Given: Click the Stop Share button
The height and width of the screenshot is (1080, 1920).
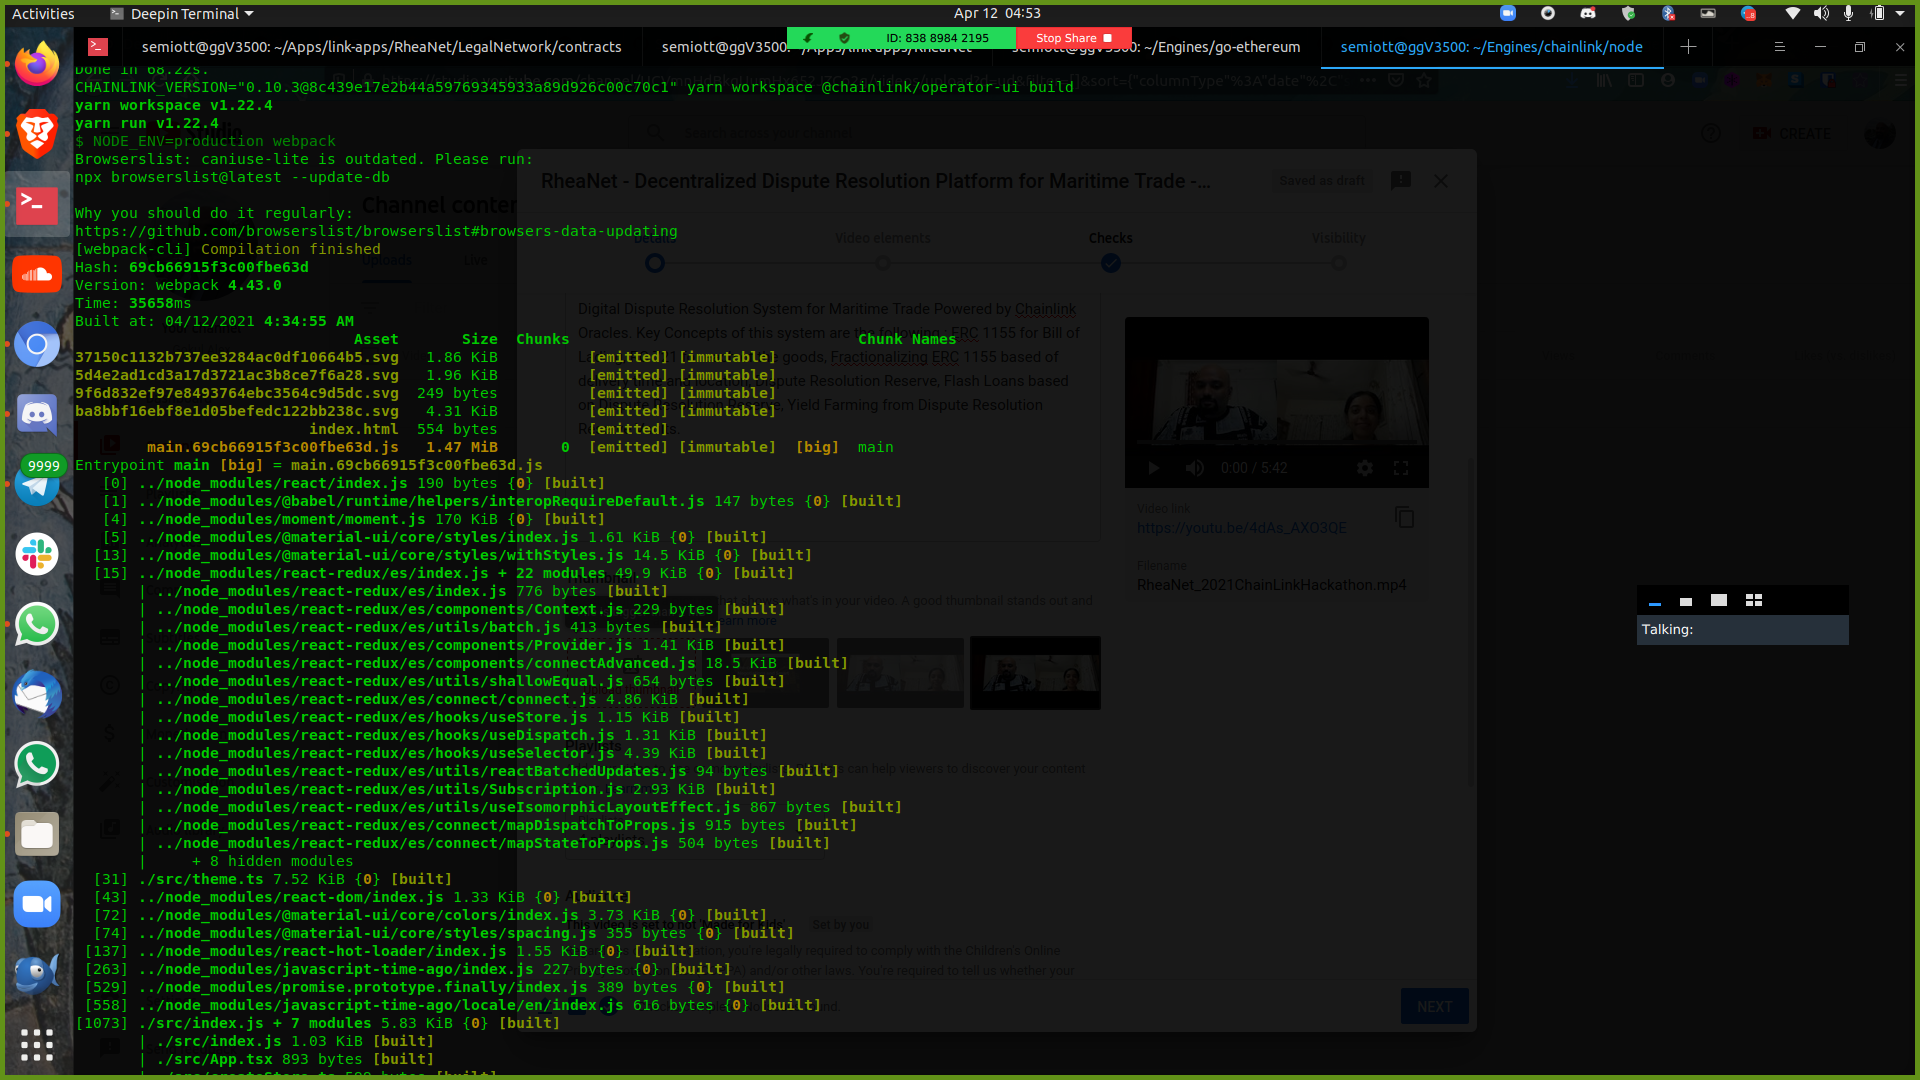Looking at the screenshot, I should (x=1073, y=38).
